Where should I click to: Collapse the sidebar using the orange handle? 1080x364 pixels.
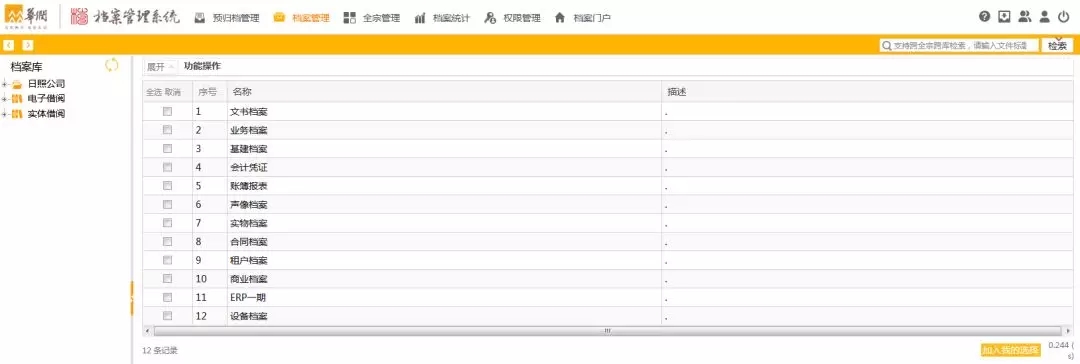[132, 299]
